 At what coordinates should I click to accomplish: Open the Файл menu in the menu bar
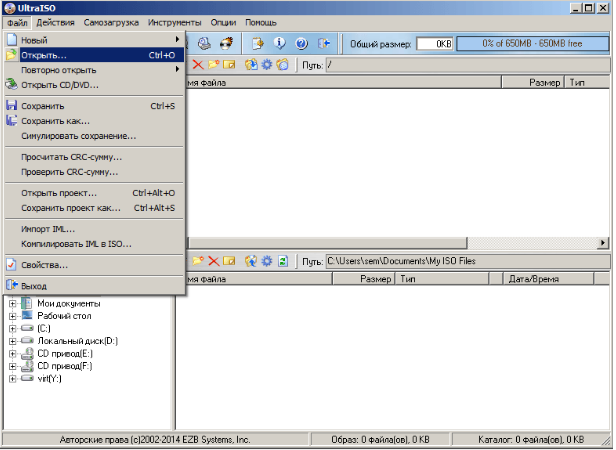pyautogui.click(x=17, y=22)
